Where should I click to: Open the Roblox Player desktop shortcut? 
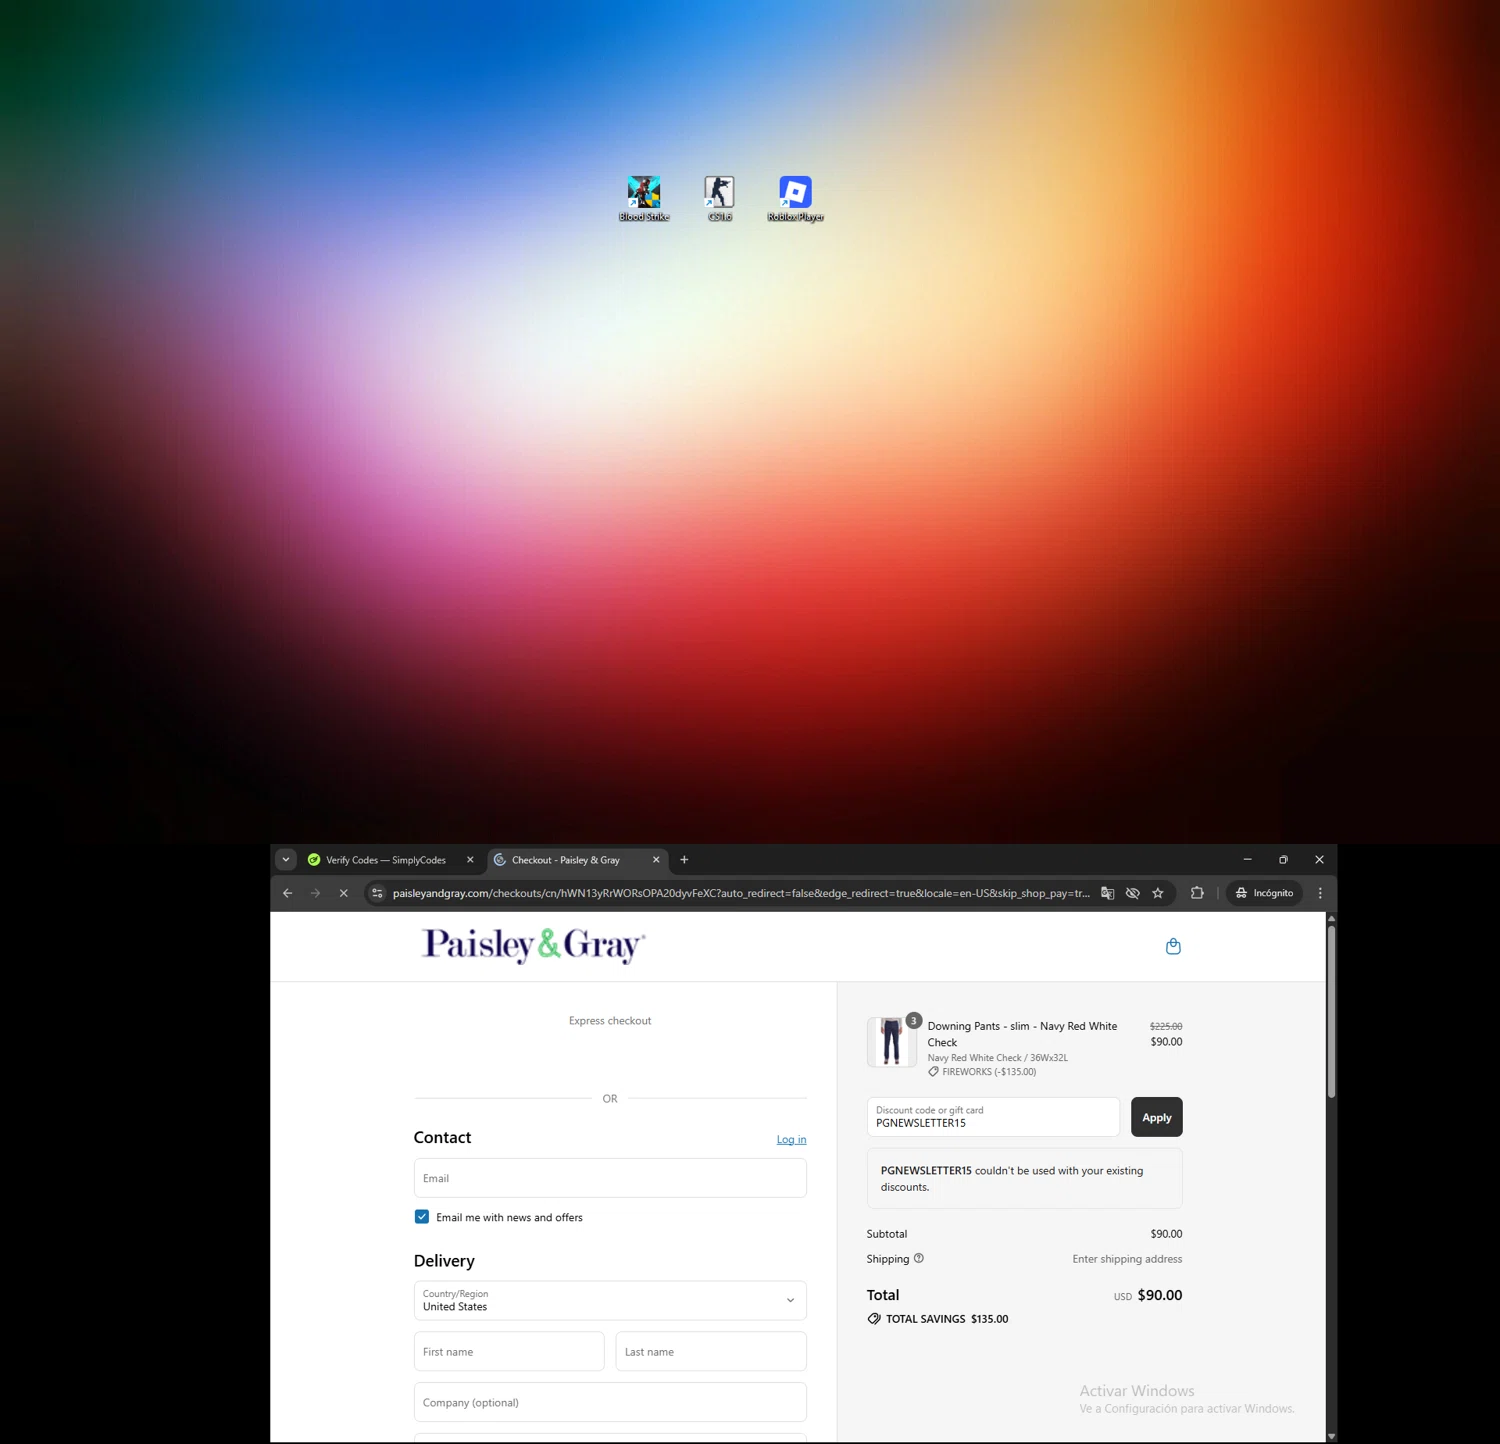(x=795, y=199)
